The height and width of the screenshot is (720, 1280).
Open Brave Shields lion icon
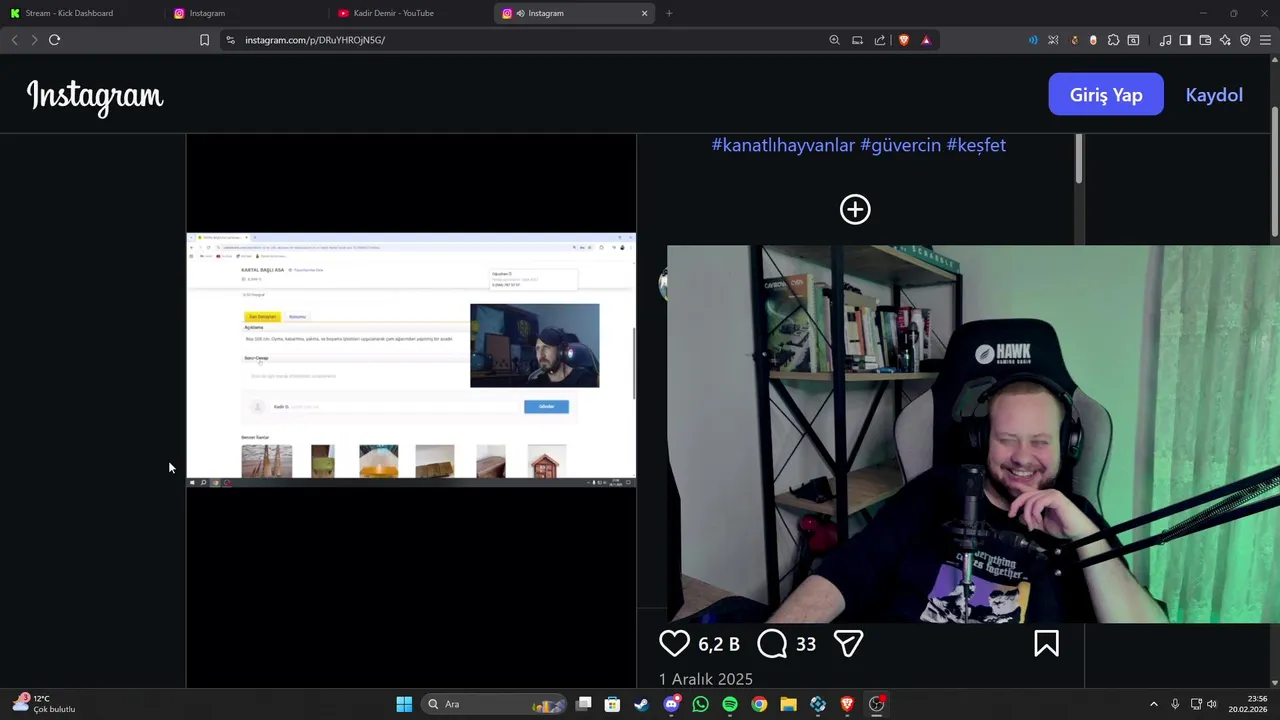904,40
